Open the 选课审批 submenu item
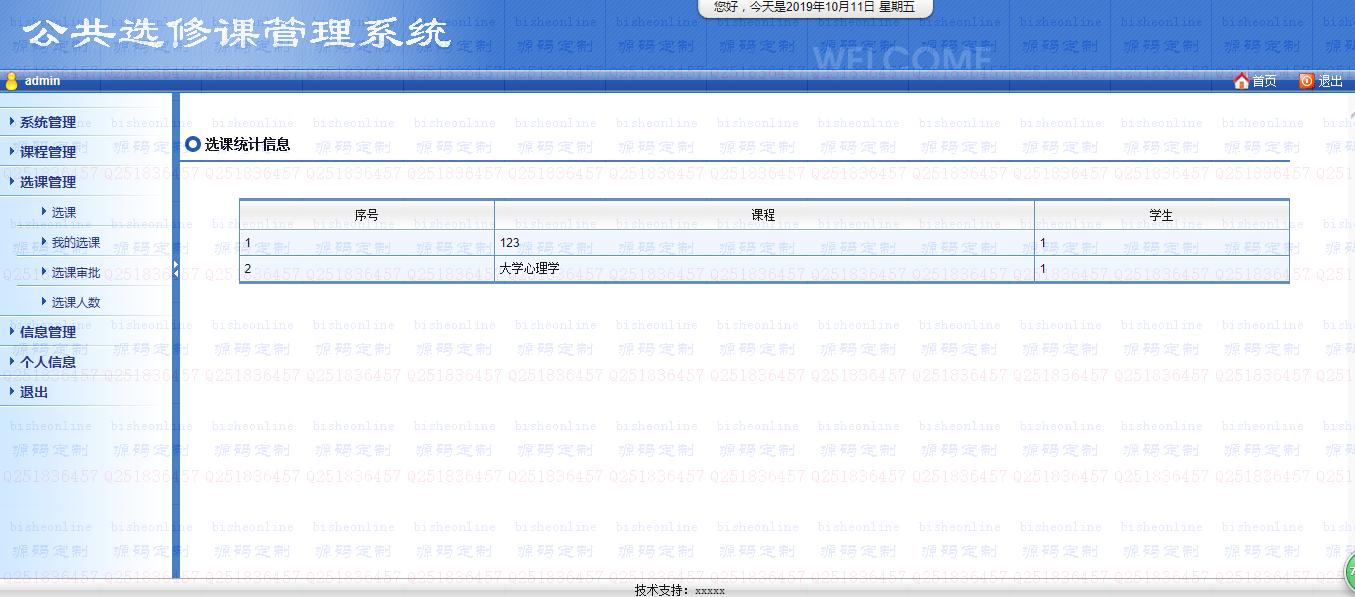 pyautogui.click(x=75, y=272)
